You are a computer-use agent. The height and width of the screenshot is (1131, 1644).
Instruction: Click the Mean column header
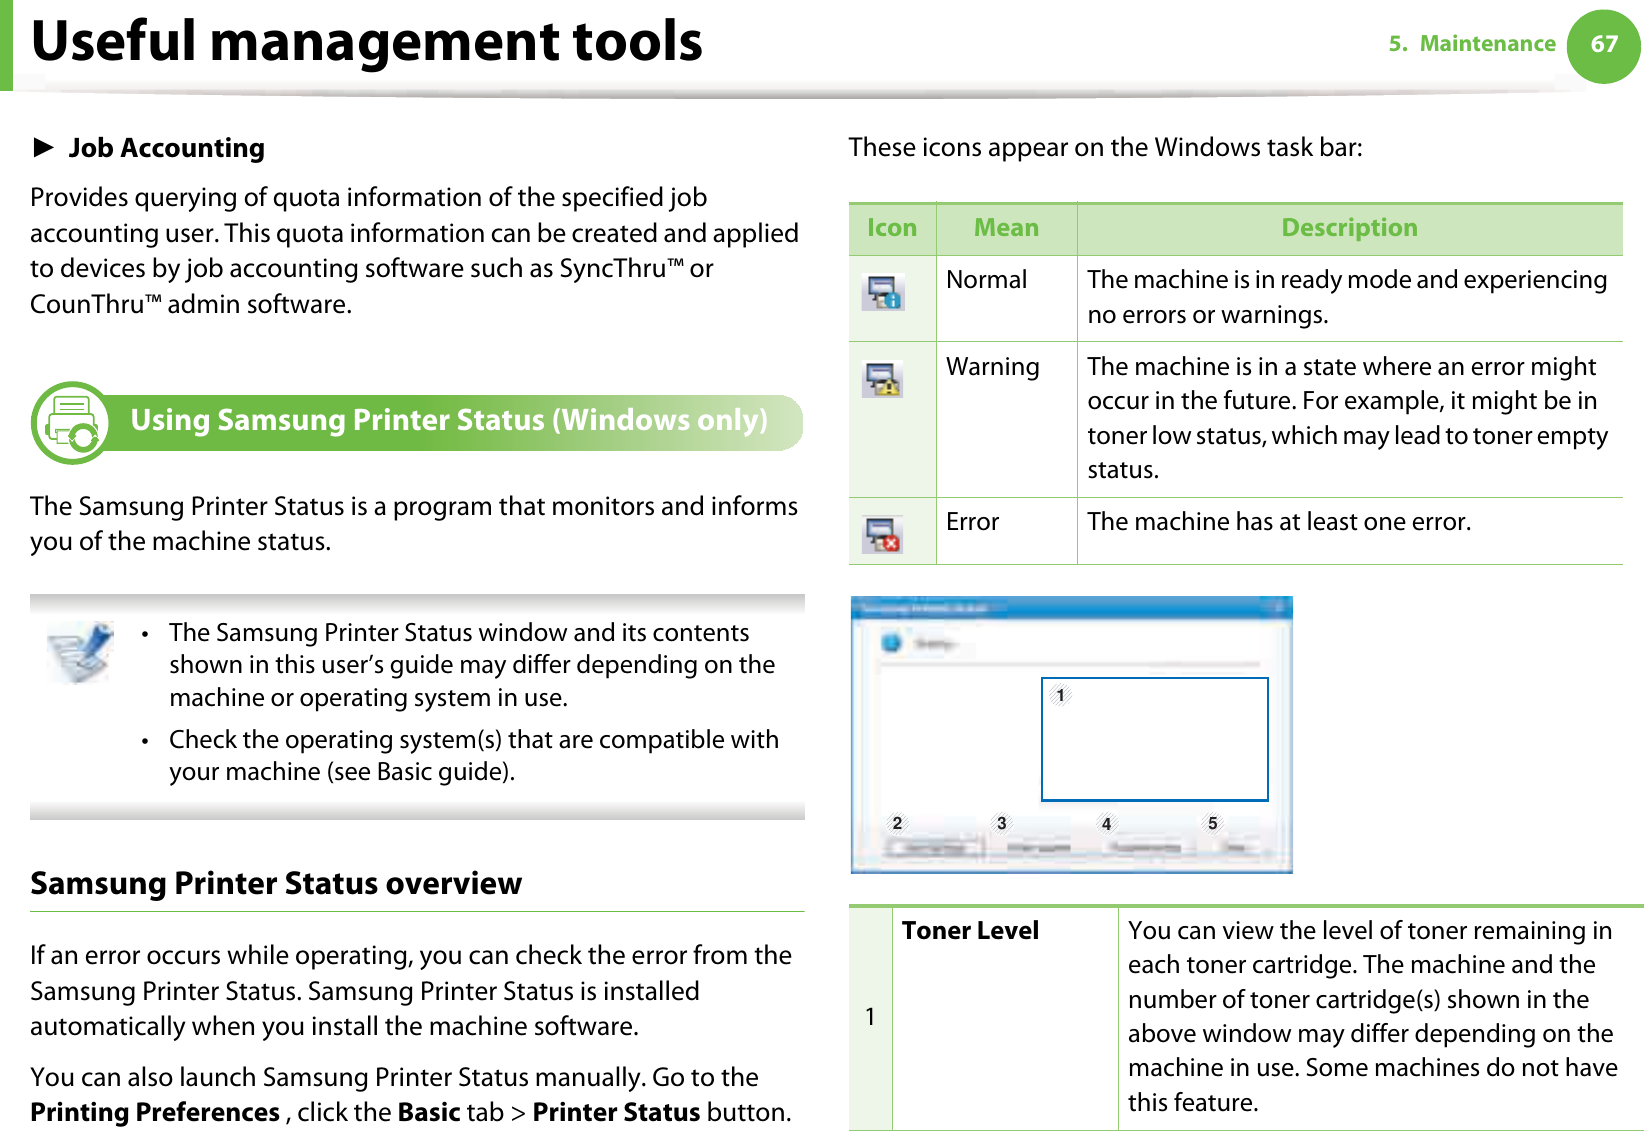click(1006, 228)
